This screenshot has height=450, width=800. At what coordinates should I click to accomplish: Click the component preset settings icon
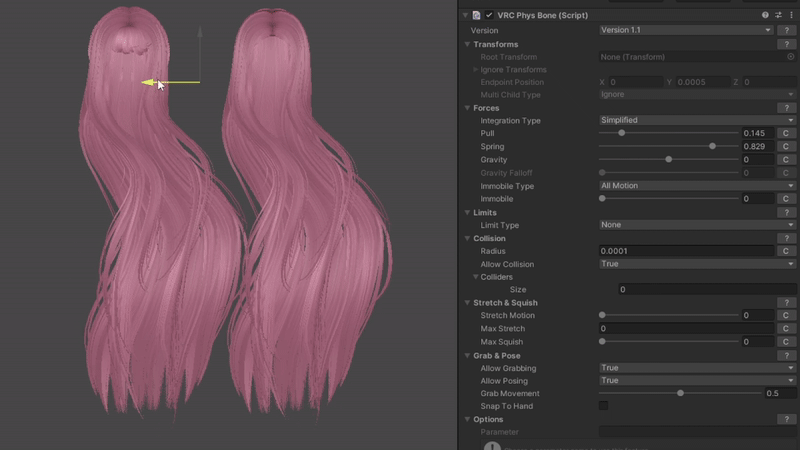click(x=778, y=16)
